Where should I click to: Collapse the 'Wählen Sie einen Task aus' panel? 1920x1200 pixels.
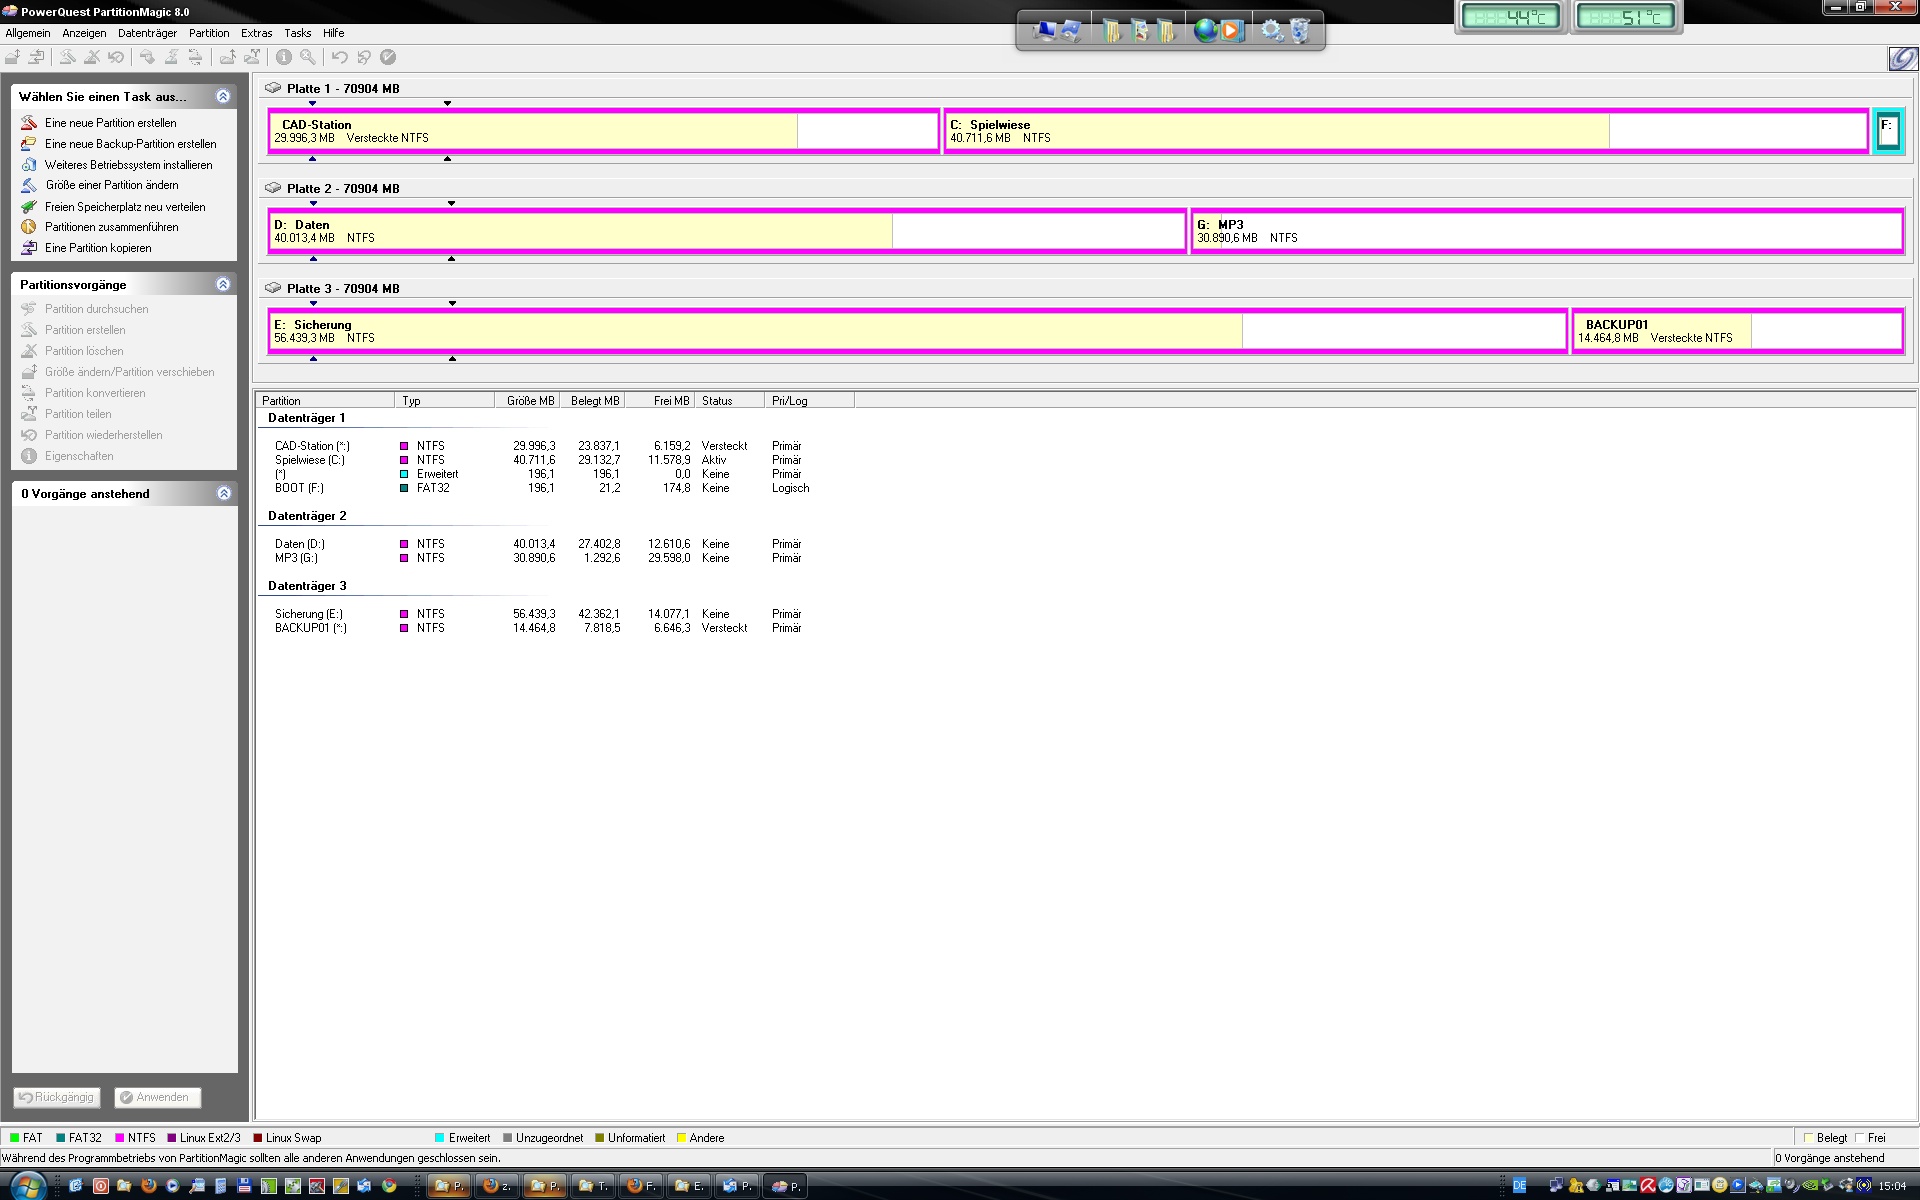(223, 96)
